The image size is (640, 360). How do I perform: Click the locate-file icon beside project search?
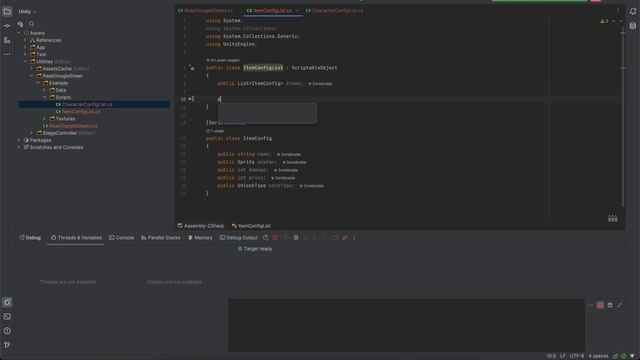20,24
